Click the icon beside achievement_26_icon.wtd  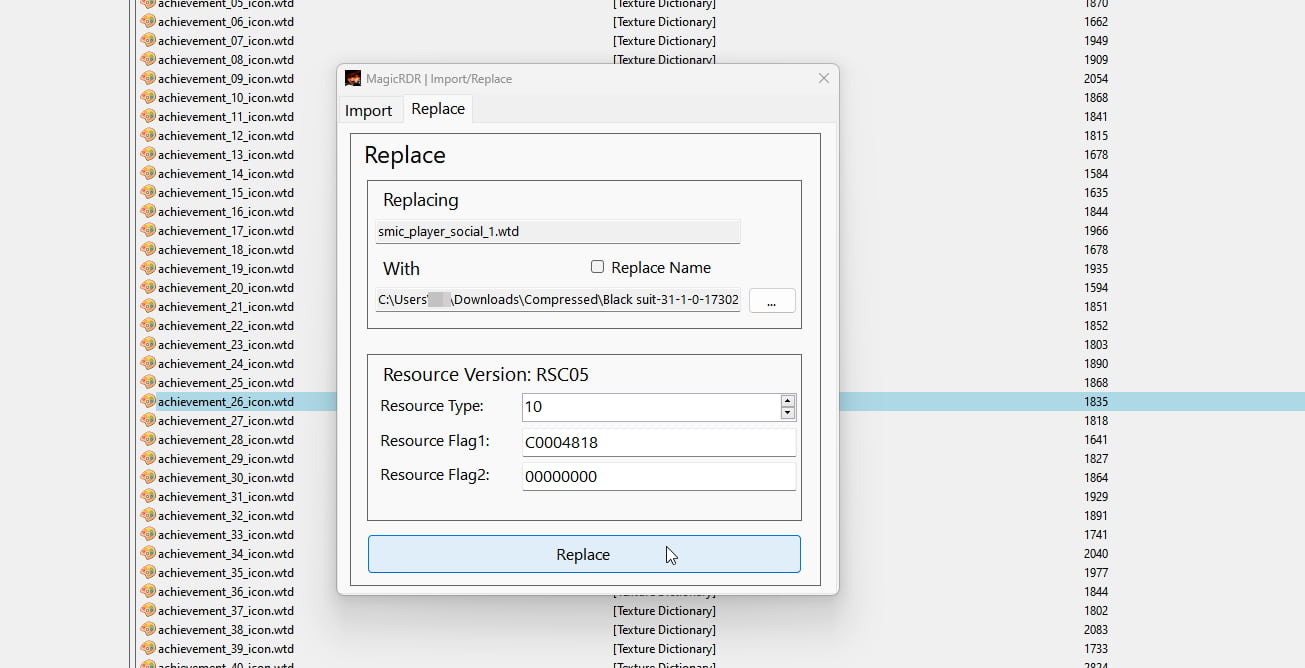(148, 401)
